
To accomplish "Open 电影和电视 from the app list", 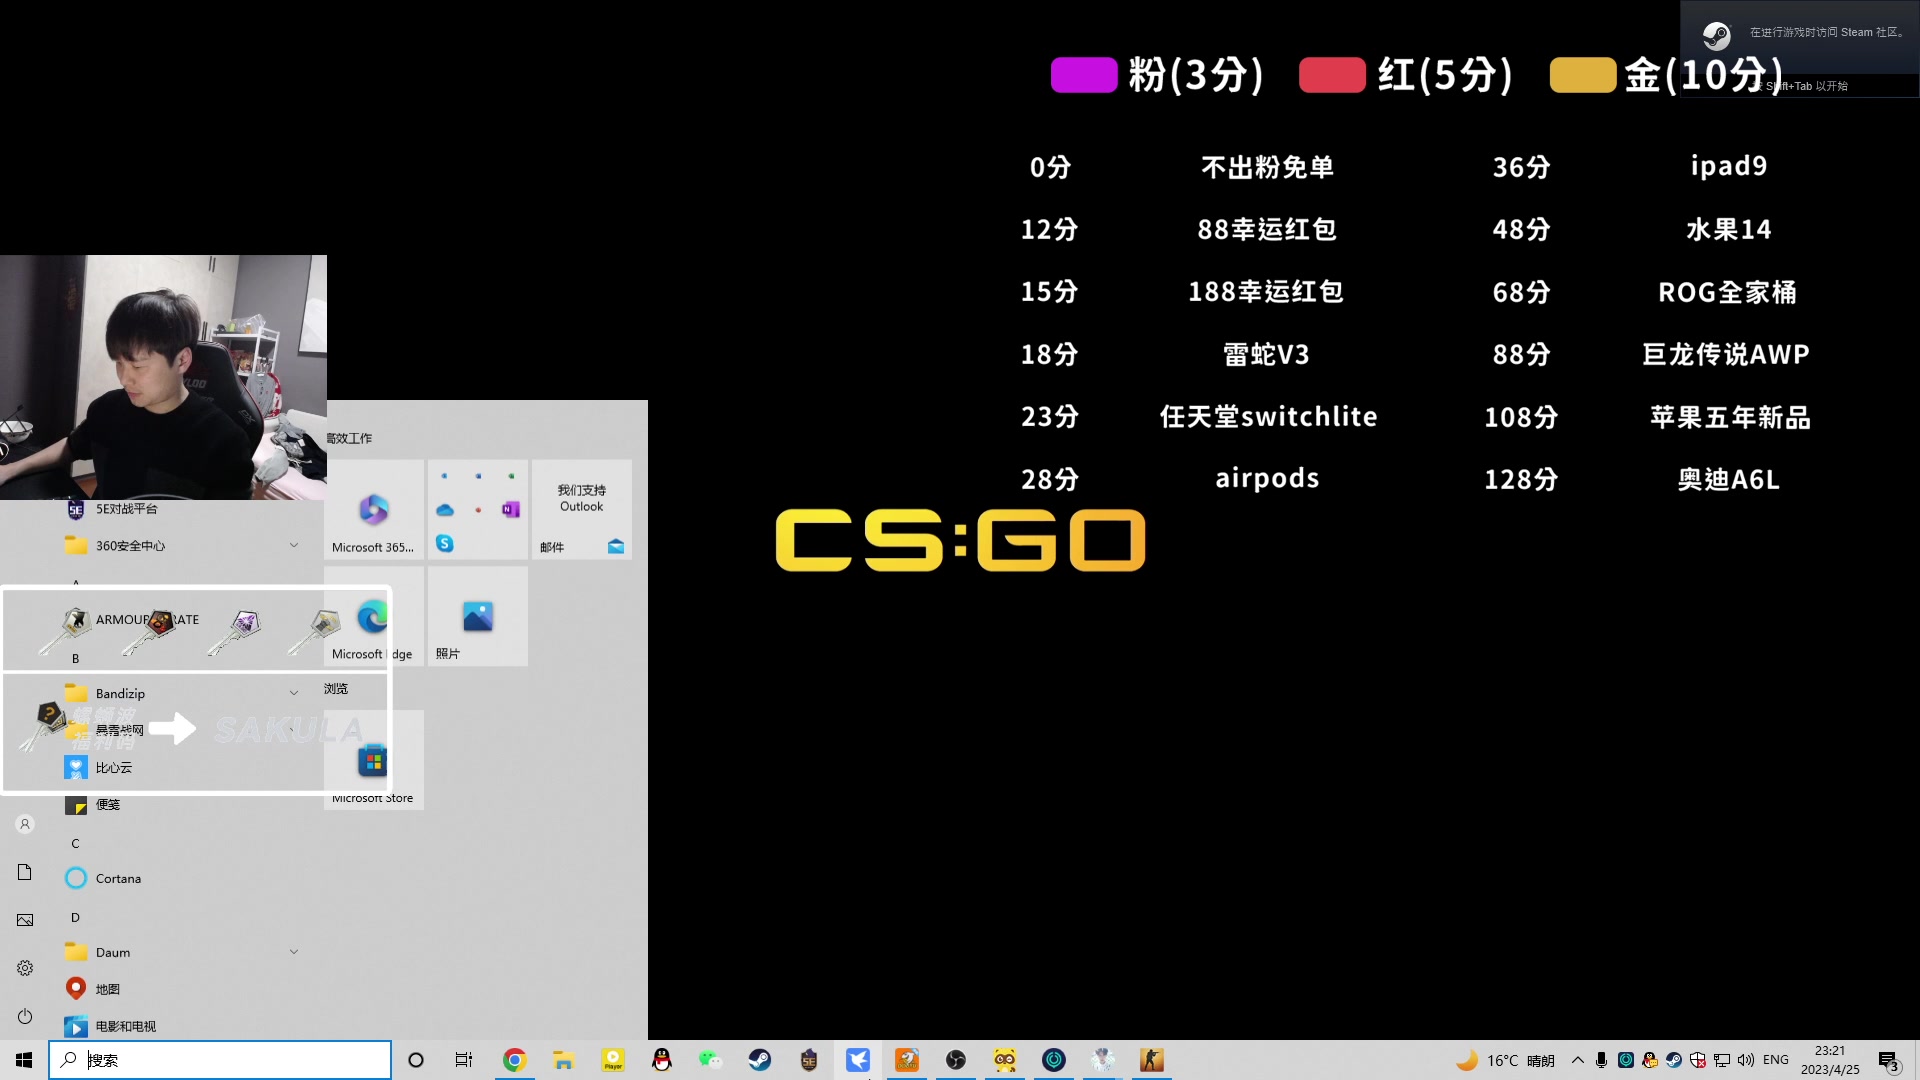I will (x=125, y=1026).
